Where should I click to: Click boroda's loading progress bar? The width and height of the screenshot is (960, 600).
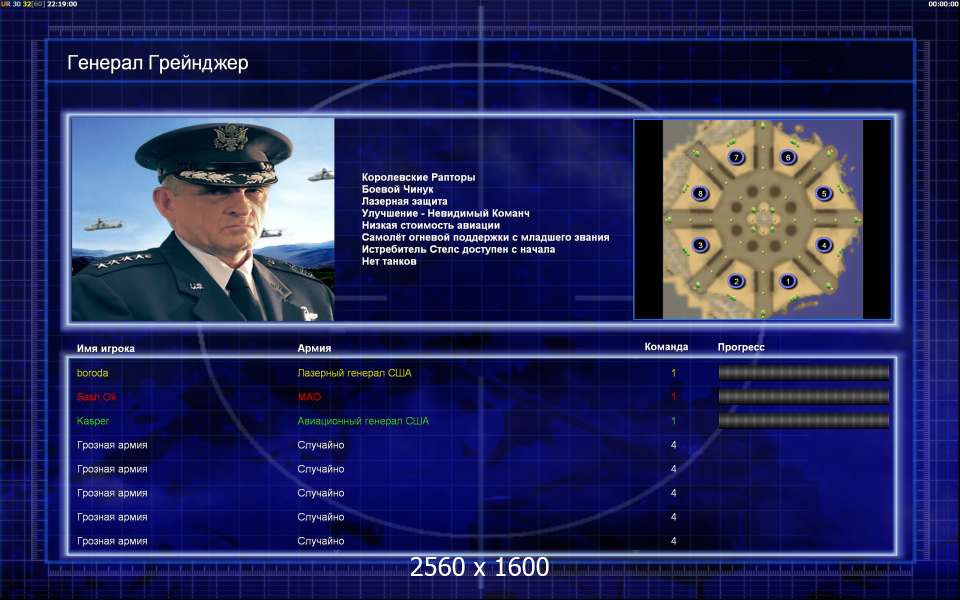point(803,372)
